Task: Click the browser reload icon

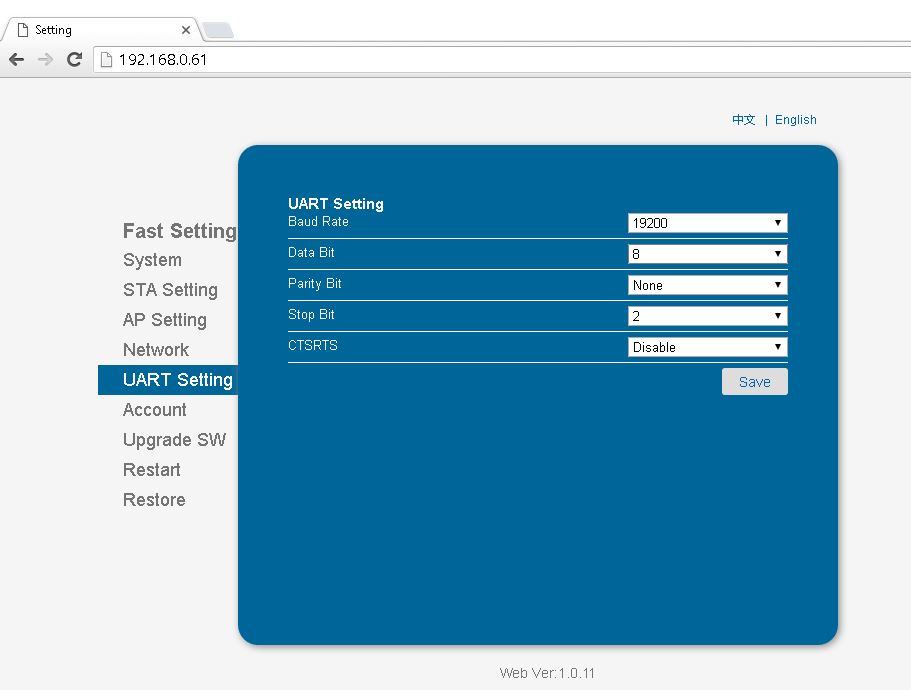Action: (x=74, y=60)
